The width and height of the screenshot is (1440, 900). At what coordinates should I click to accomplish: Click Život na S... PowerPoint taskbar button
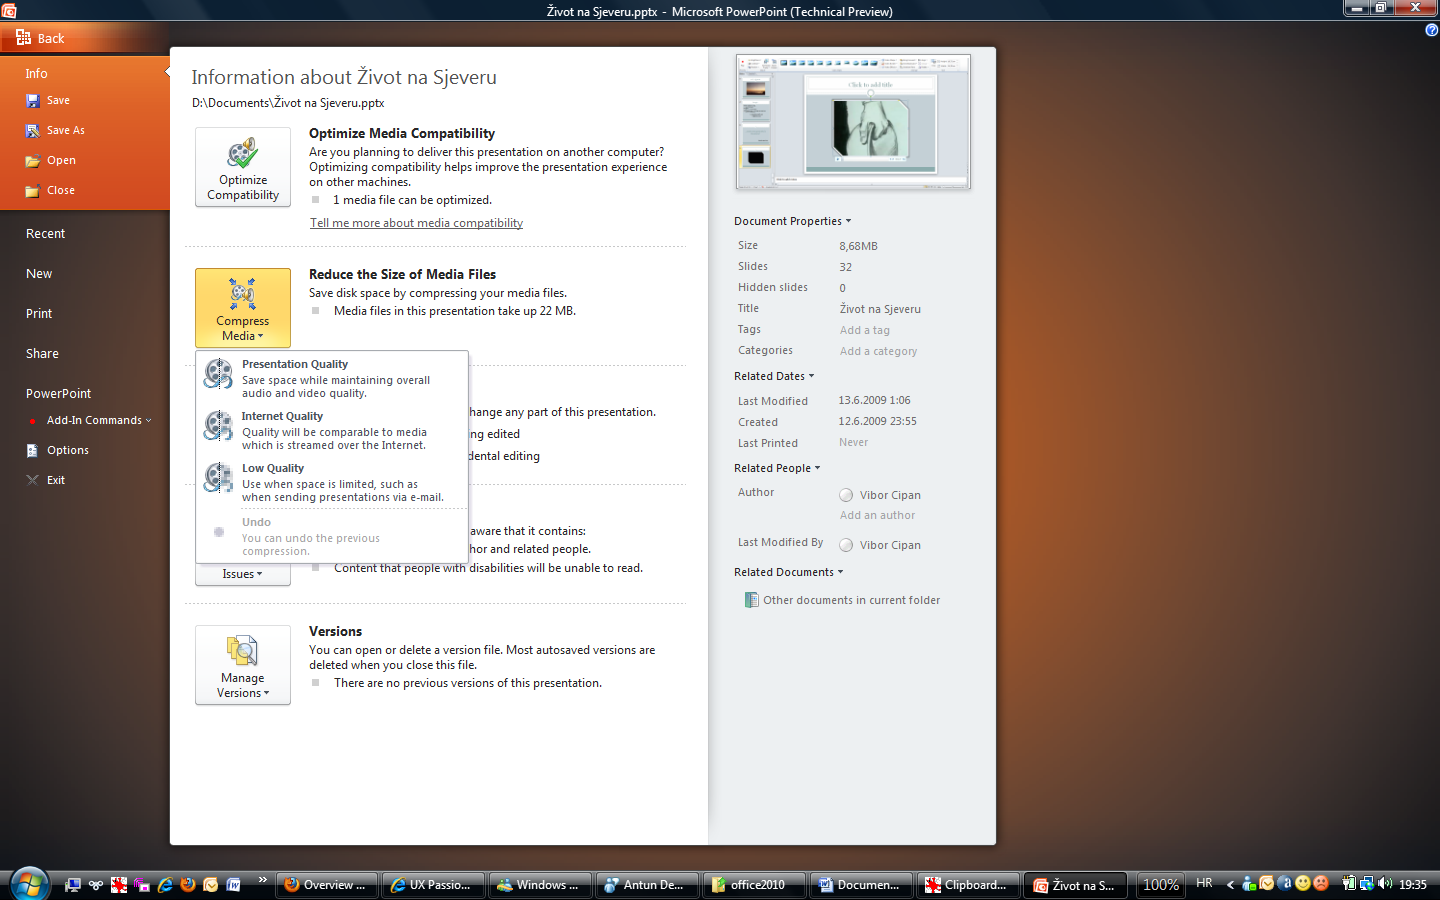coord(1075,885)
